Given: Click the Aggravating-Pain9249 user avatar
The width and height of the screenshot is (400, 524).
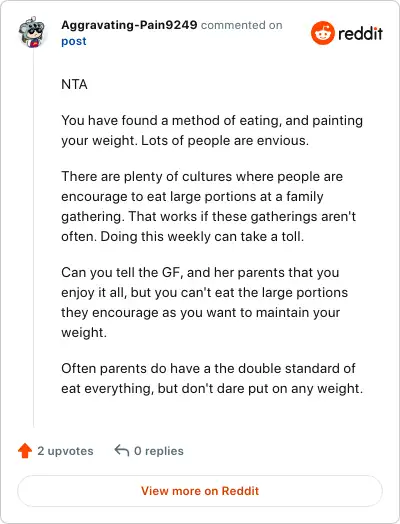Looking at the screenshot, I should [x=31, y=32].
